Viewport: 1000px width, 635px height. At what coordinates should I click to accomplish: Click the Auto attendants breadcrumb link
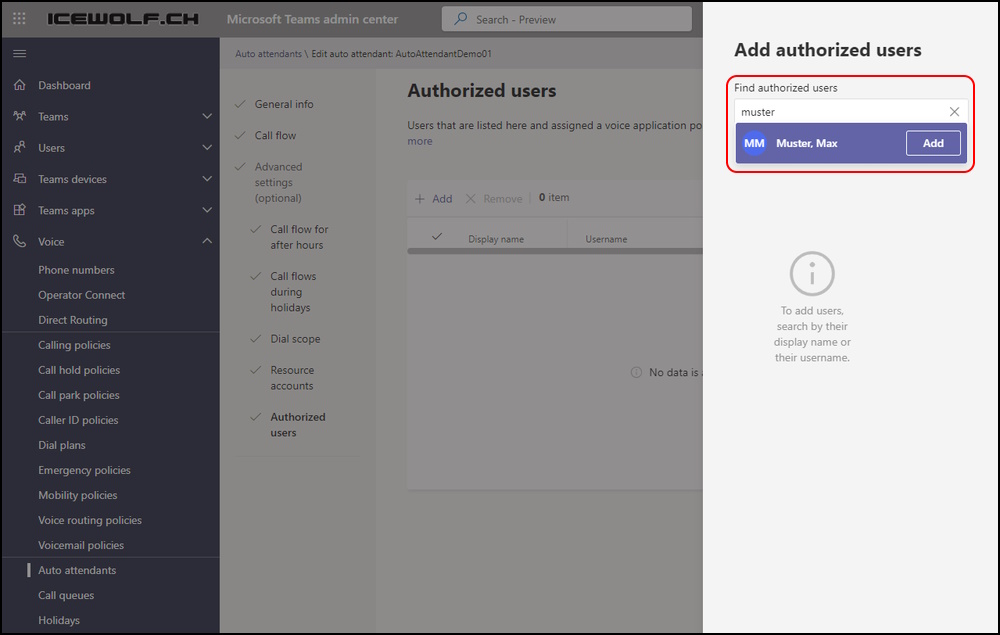pos(268,54)
